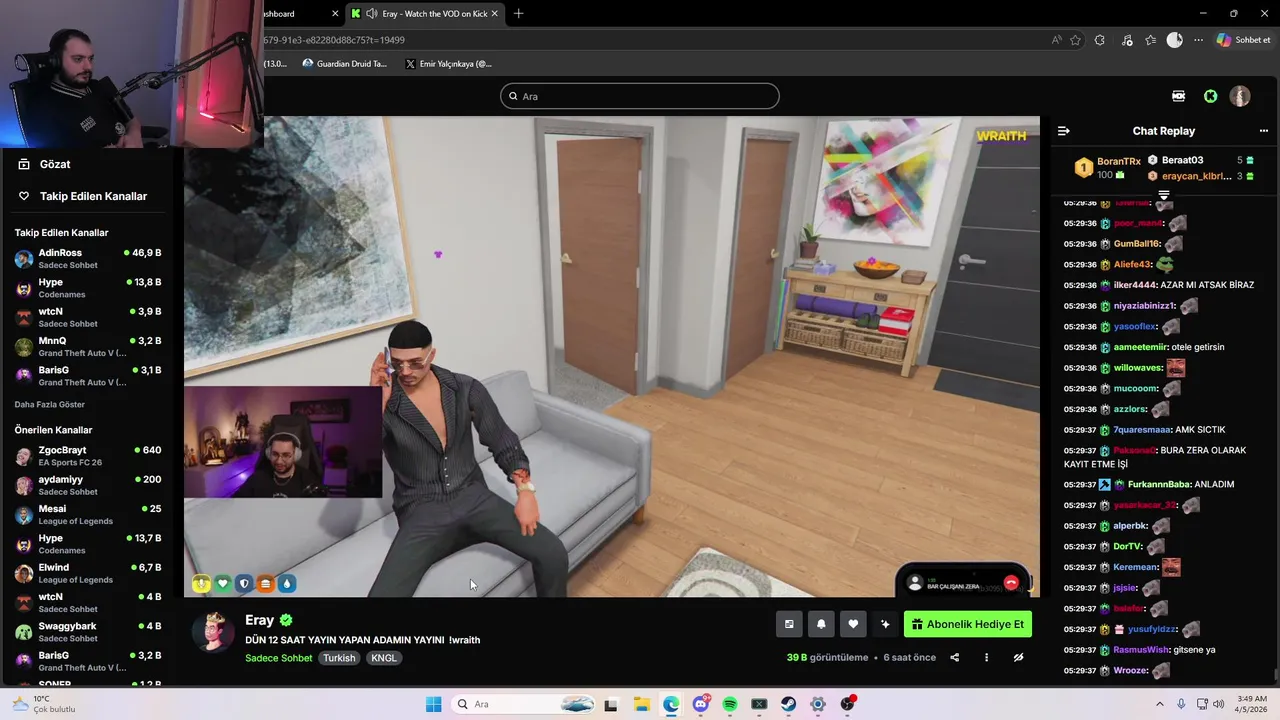
Task: Click Eray streamer avatar below video
Action: coord(213,632)
